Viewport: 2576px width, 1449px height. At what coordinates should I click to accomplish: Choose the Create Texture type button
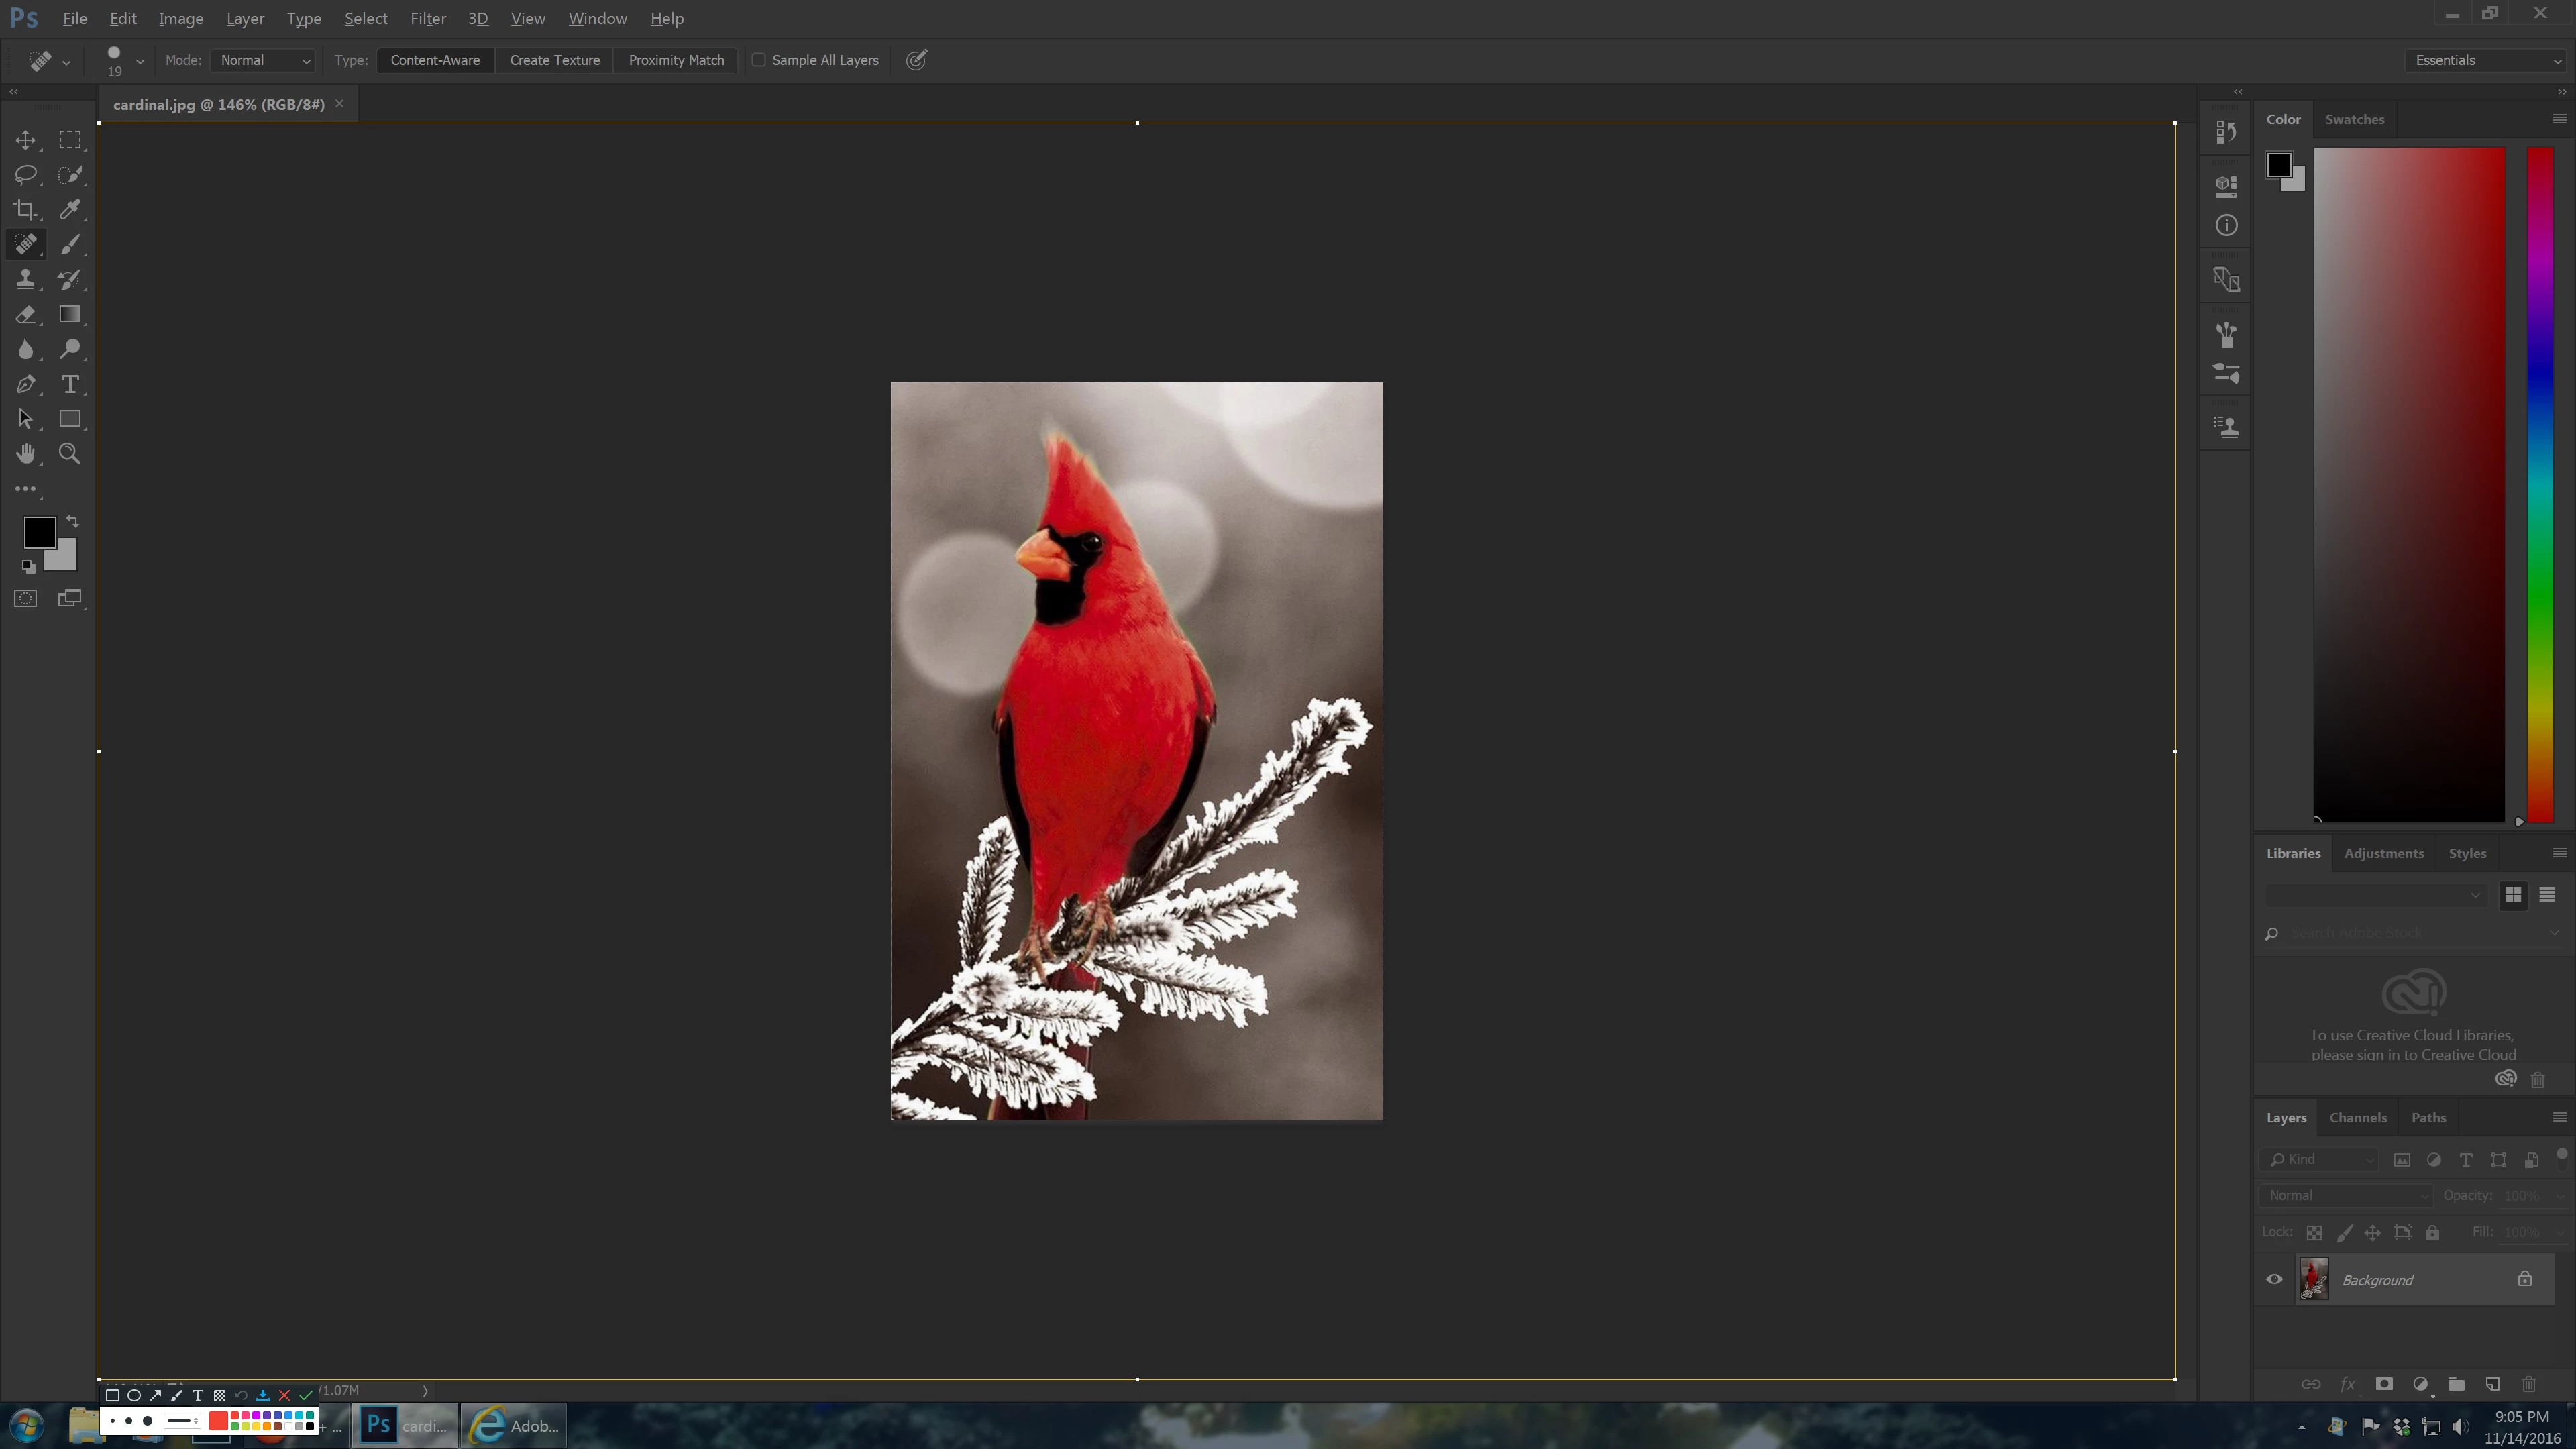pyautogui.click(x=554, y=60)
